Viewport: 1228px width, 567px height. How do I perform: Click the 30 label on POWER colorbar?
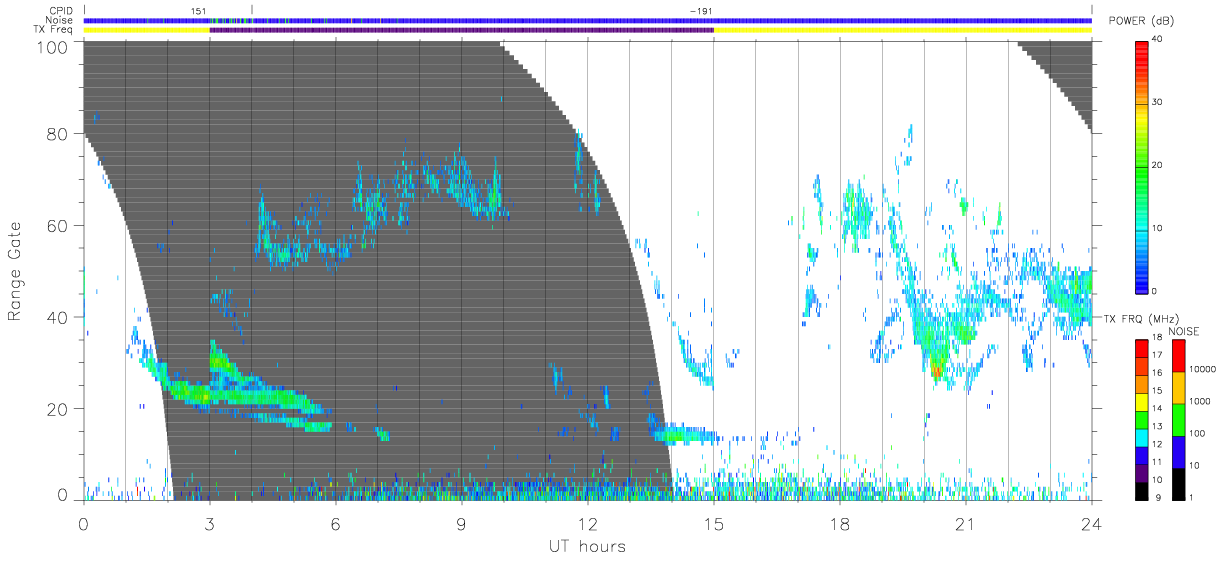click(1158, 102)
